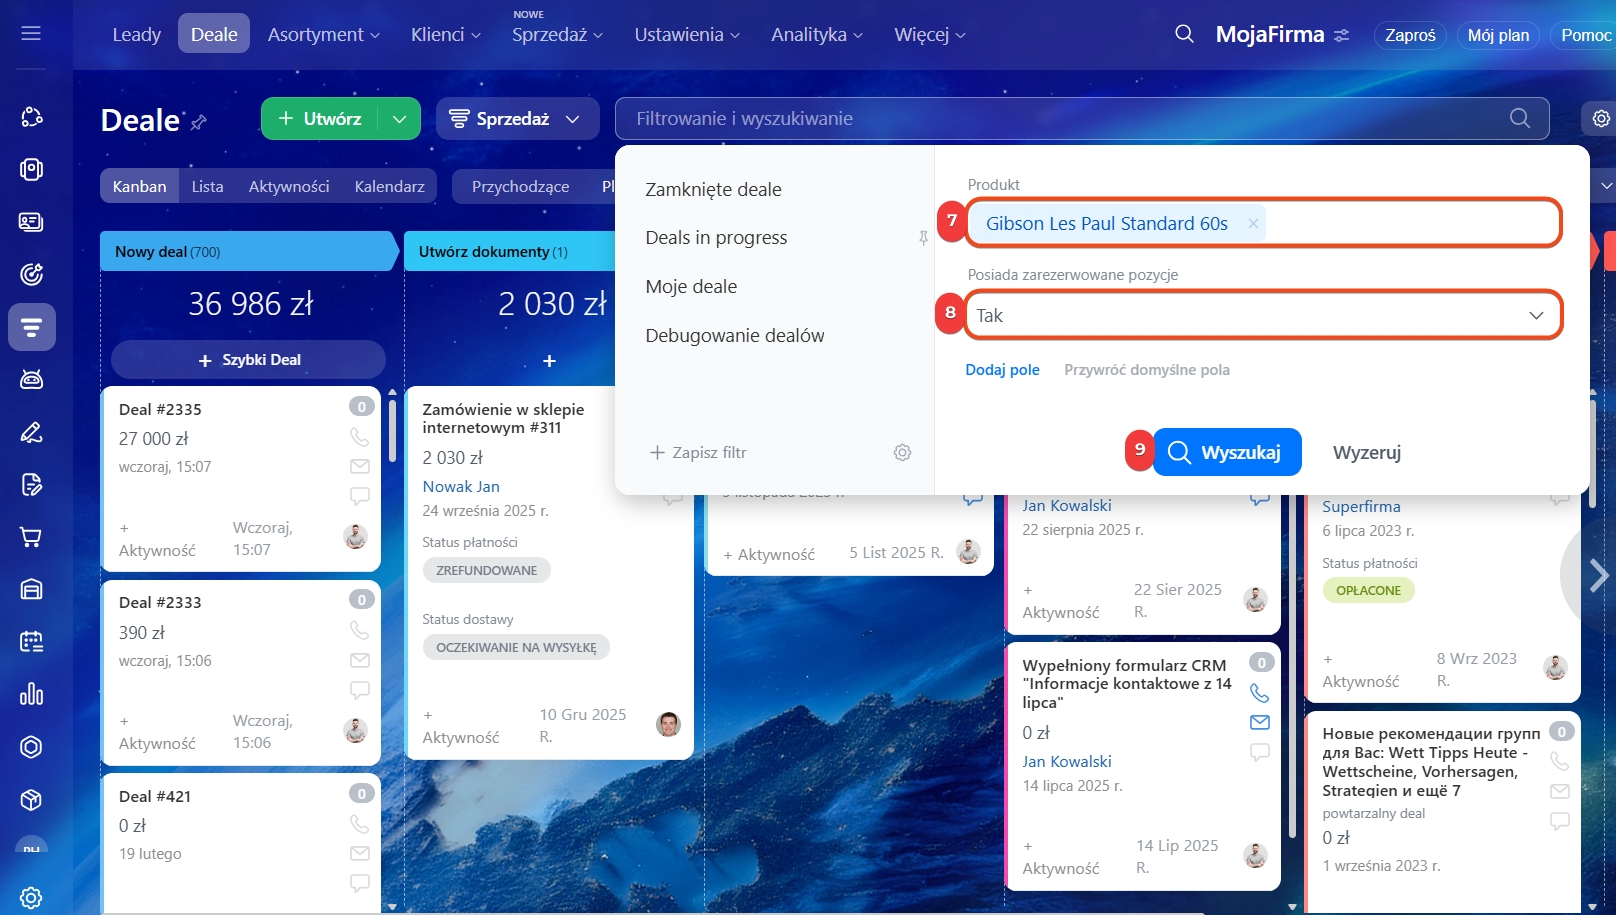
Task: Click the sliders icon next to MojaFirma
Action: coord(1342,35)
